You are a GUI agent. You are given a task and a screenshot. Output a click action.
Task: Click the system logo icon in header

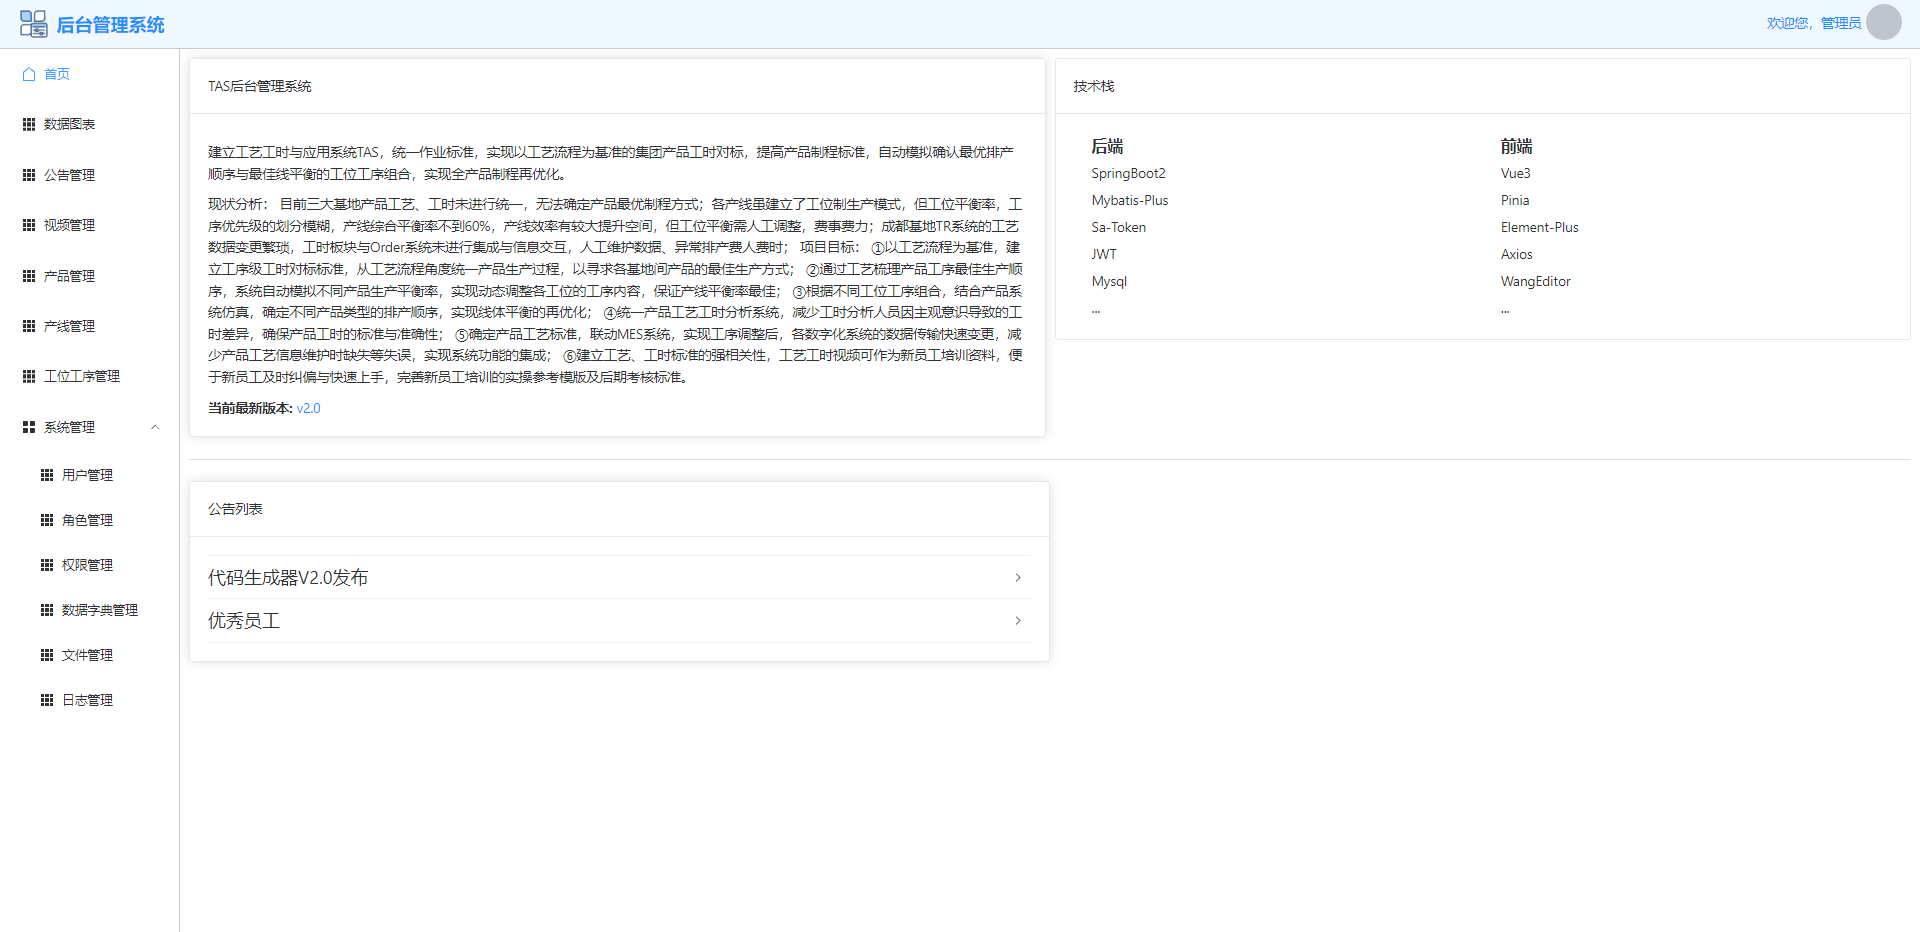click(x=33, y=24)
